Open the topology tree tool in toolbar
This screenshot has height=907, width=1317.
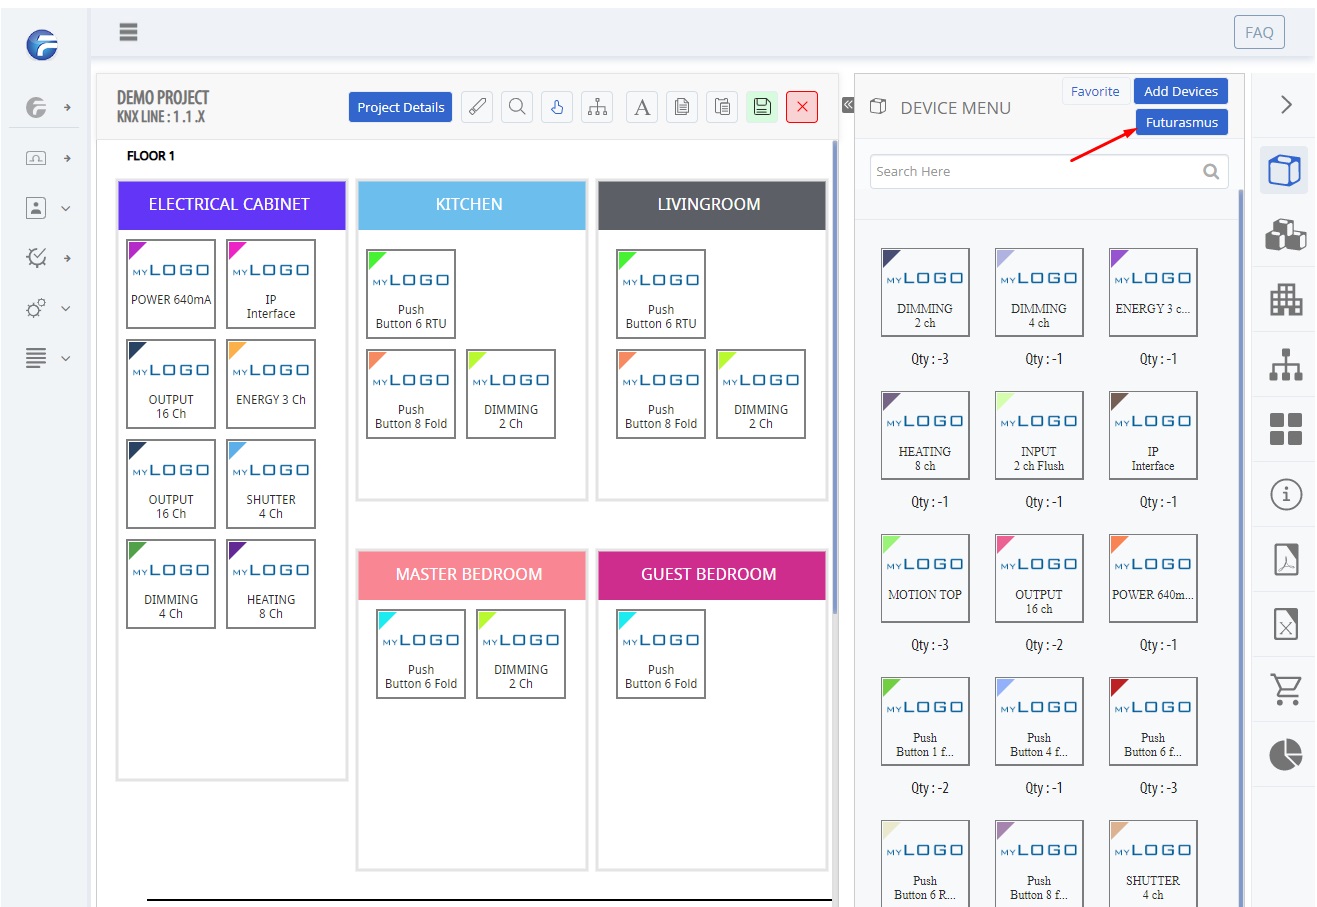pyautogui.click(x=597, y=107)
